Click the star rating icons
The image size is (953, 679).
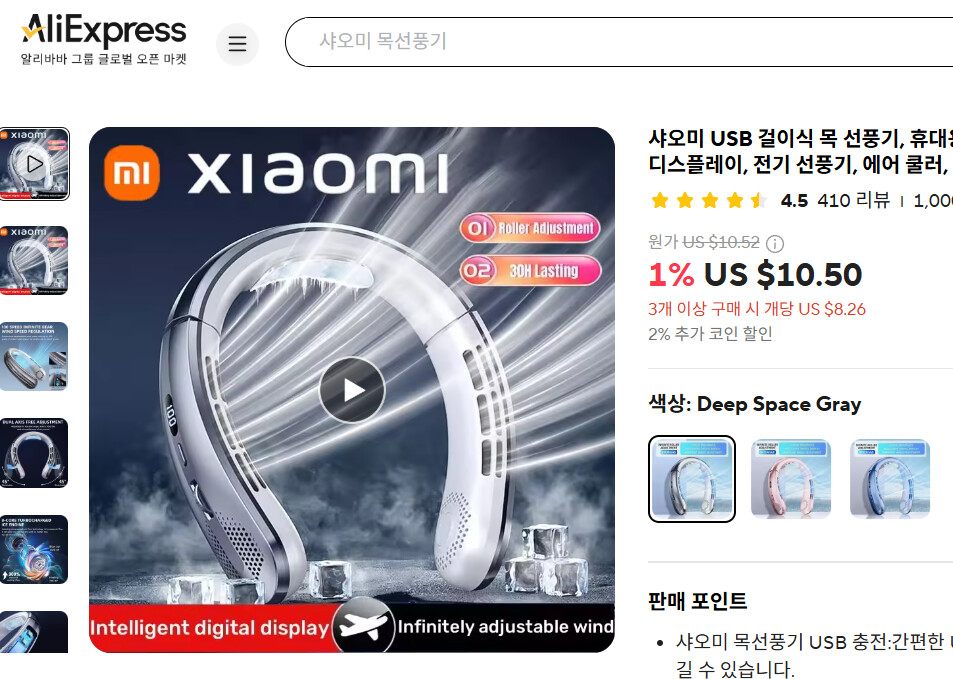(709, 200)
